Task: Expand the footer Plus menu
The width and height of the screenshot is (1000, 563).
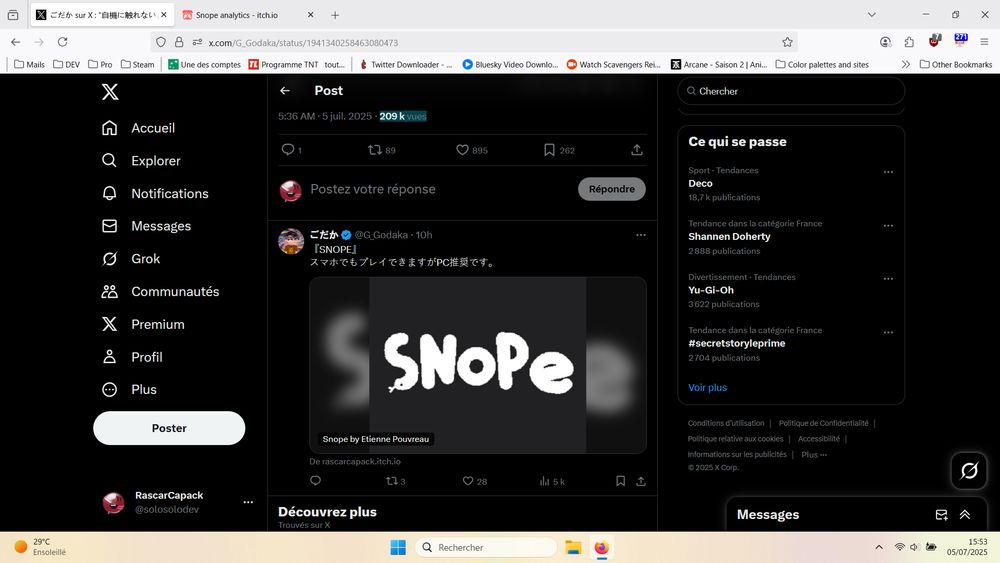Action: [x=814, y=455]
